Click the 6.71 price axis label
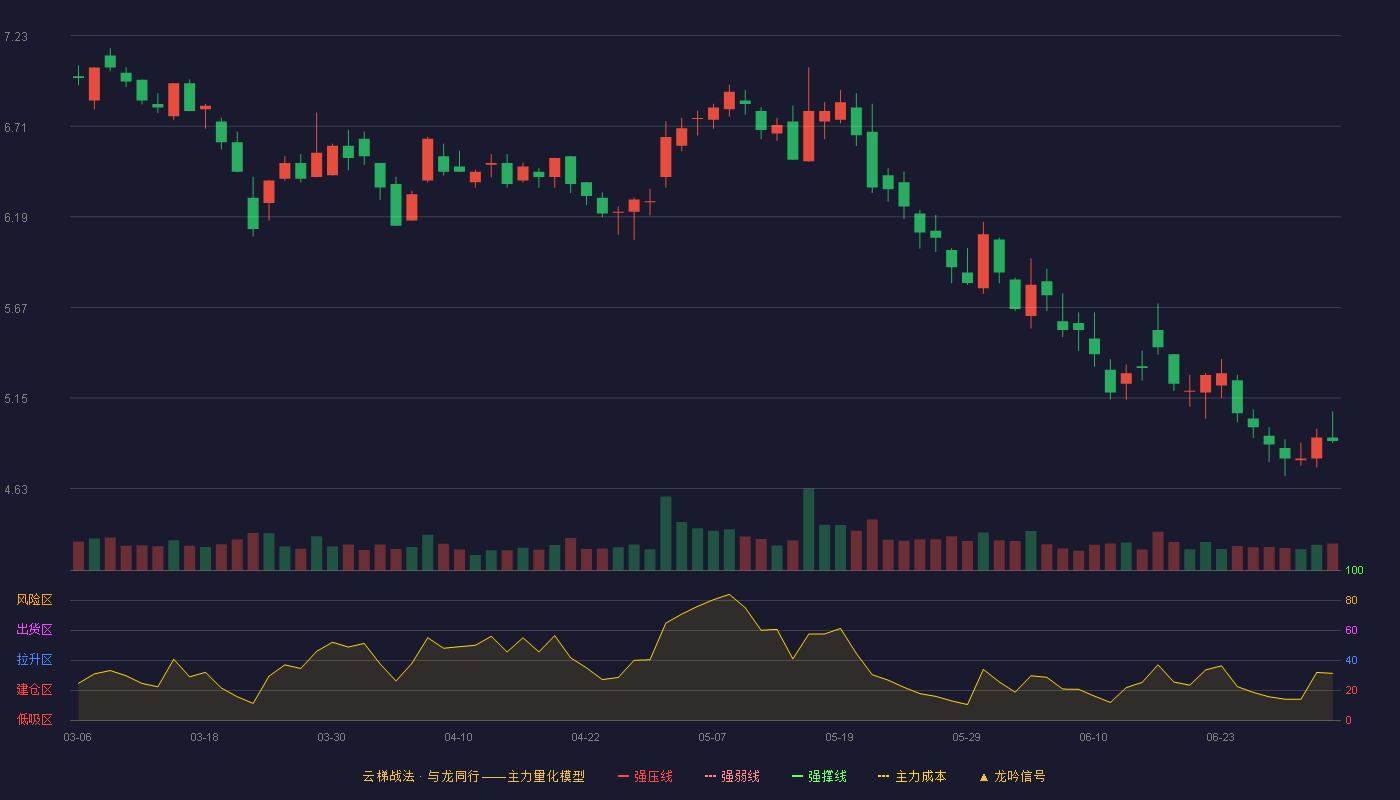The height and width of the screenshot is (800, 1400). click(16, 127)
